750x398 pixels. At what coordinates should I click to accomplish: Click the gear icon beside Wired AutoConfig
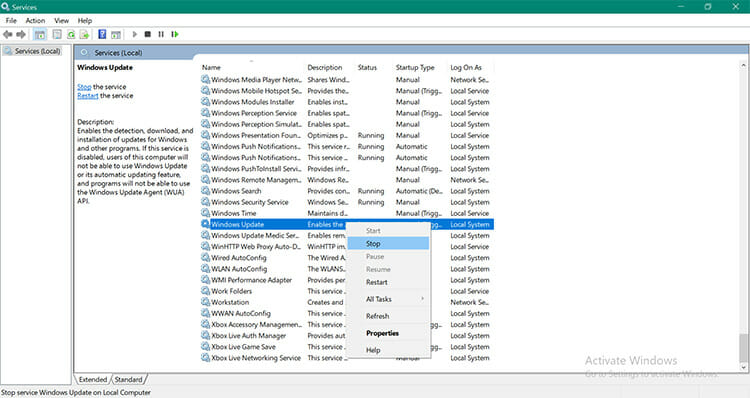[205, 258]
